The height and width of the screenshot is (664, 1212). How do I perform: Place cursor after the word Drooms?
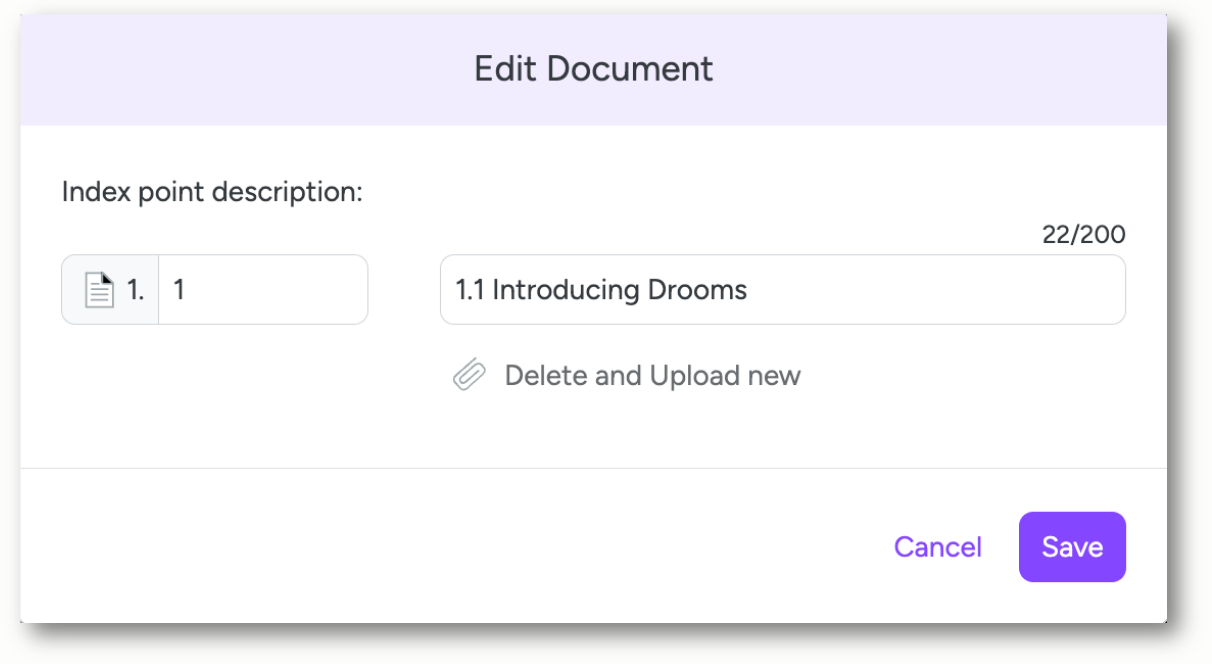coord(749,290)
